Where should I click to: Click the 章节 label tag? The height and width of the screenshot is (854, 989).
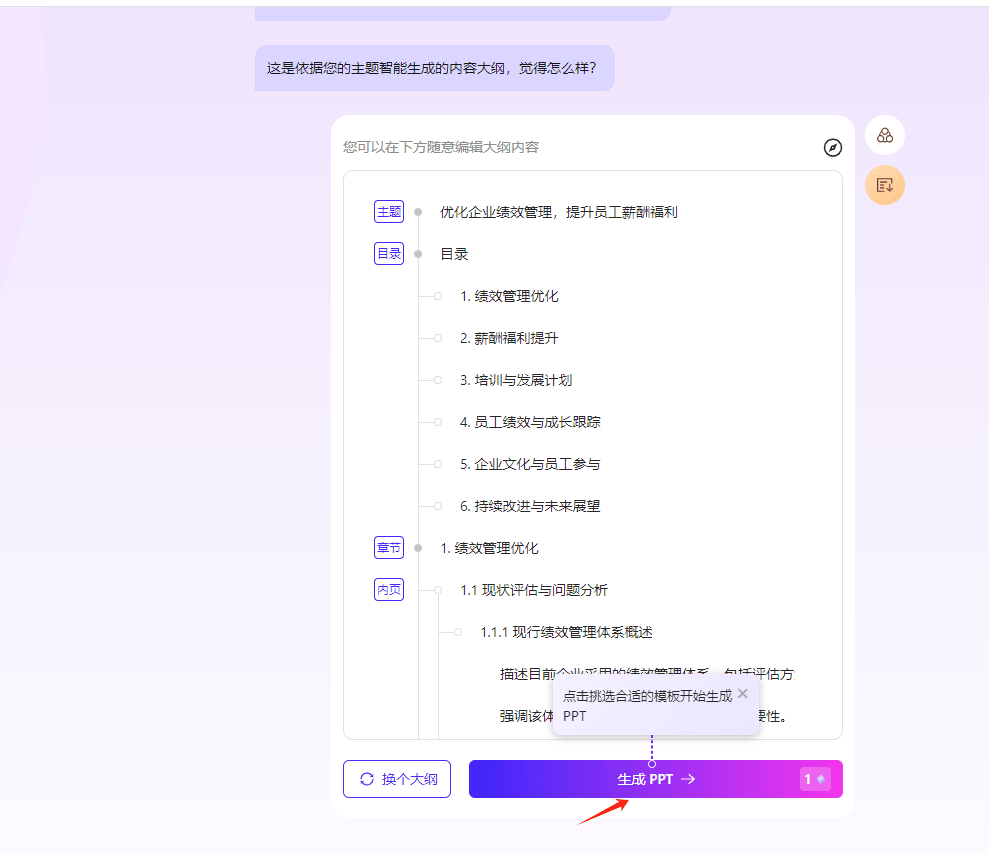point(388,548)
